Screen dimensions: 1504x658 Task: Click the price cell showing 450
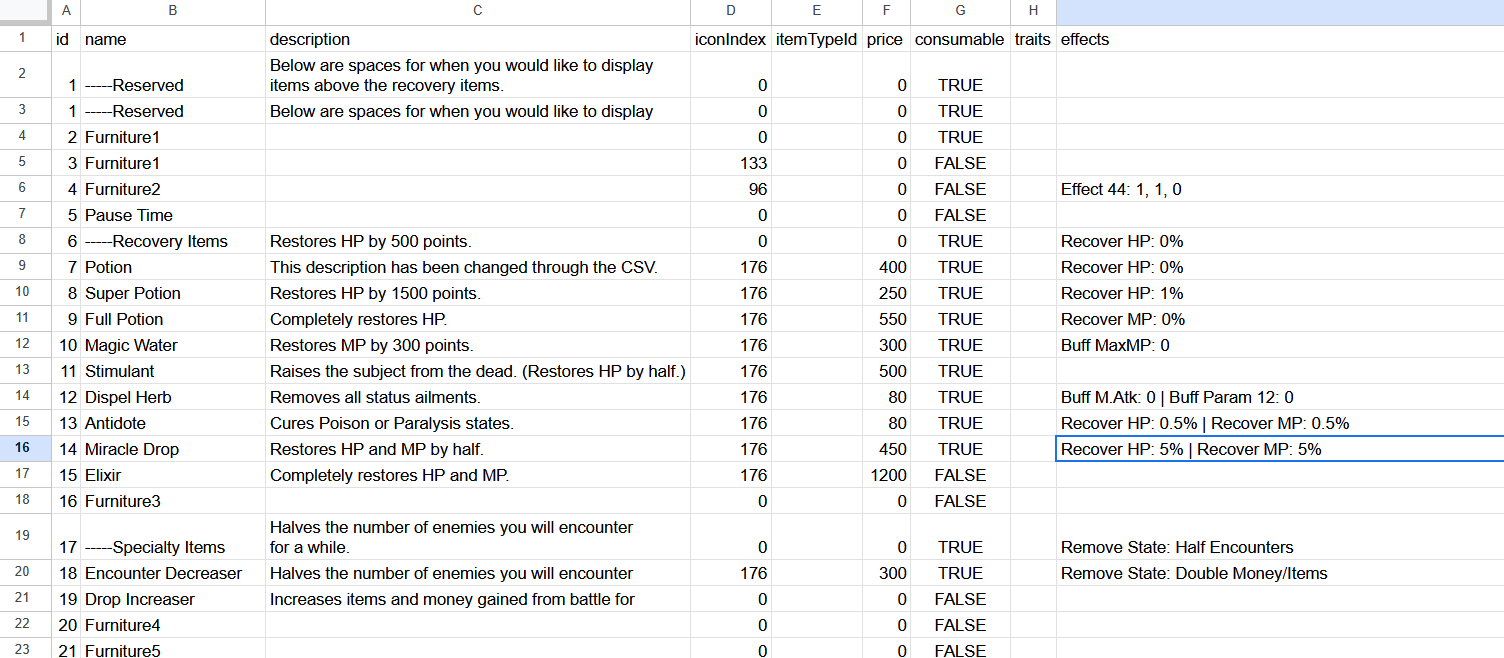886,449
